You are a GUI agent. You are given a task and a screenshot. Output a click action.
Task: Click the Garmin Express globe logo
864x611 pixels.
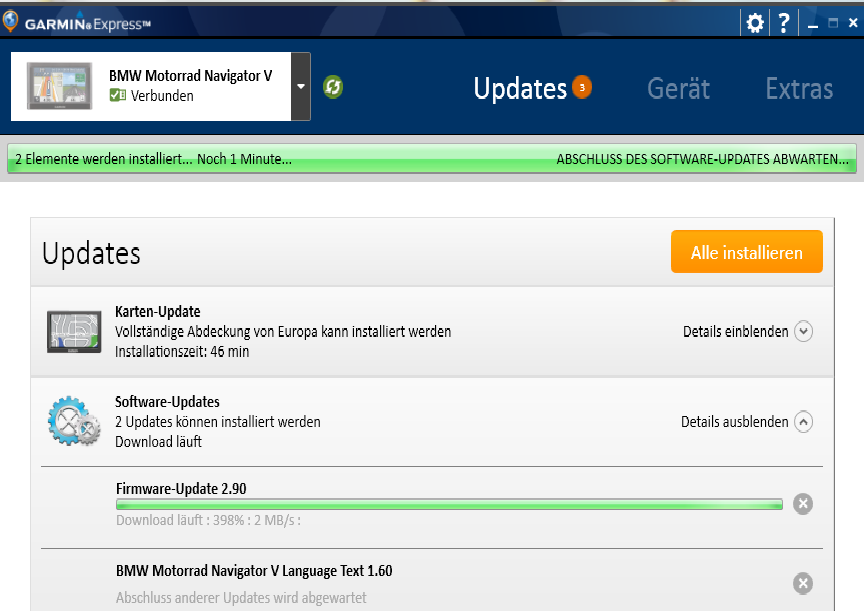click(11, 20)
